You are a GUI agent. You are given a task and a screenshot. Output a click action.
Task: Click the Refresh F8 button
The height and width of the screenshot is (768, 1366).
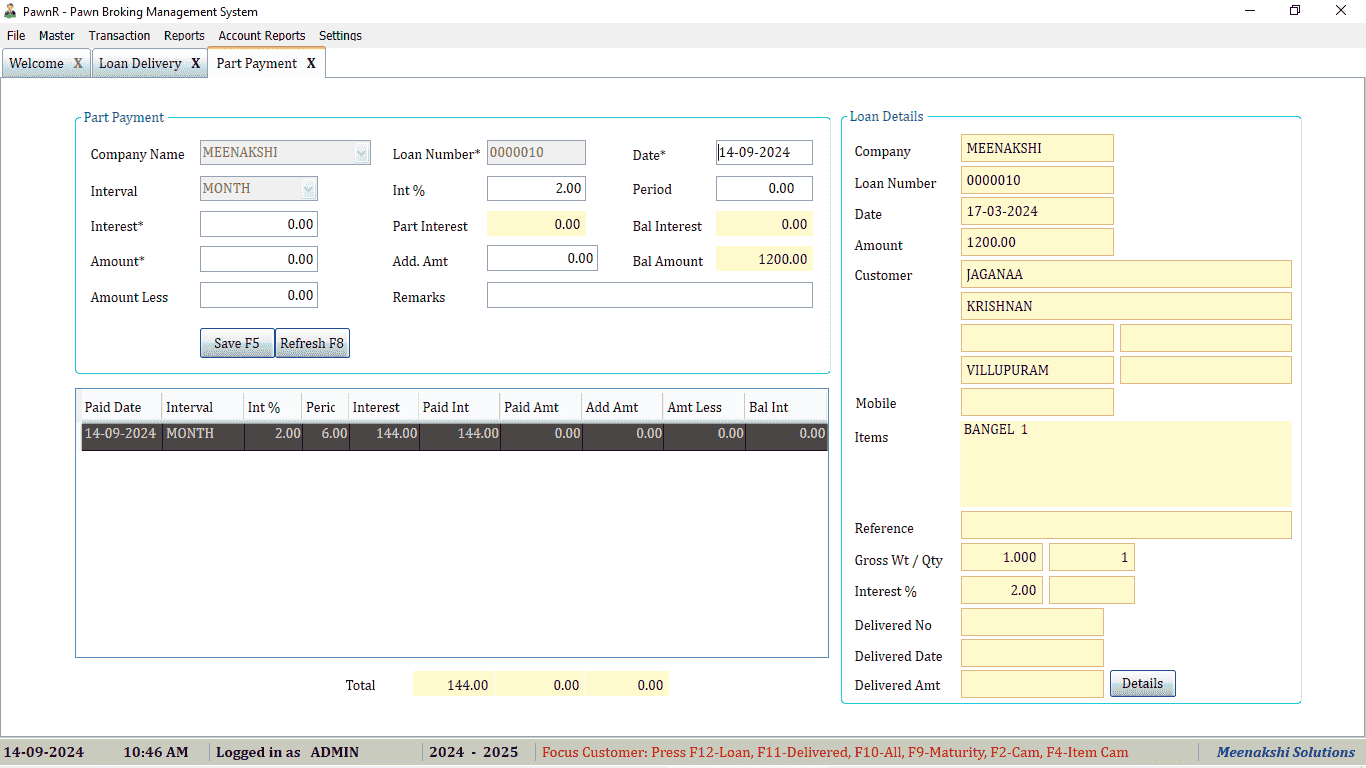tap(312, 343)
